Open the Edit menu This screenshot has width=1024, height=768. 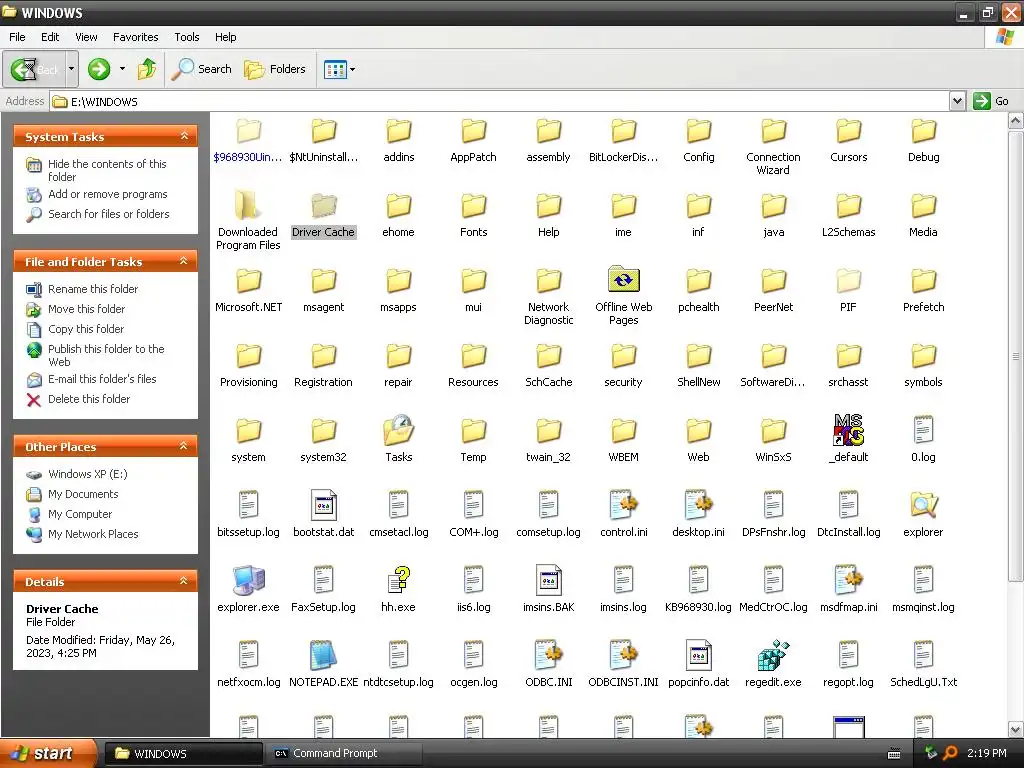tap(50, 37)
